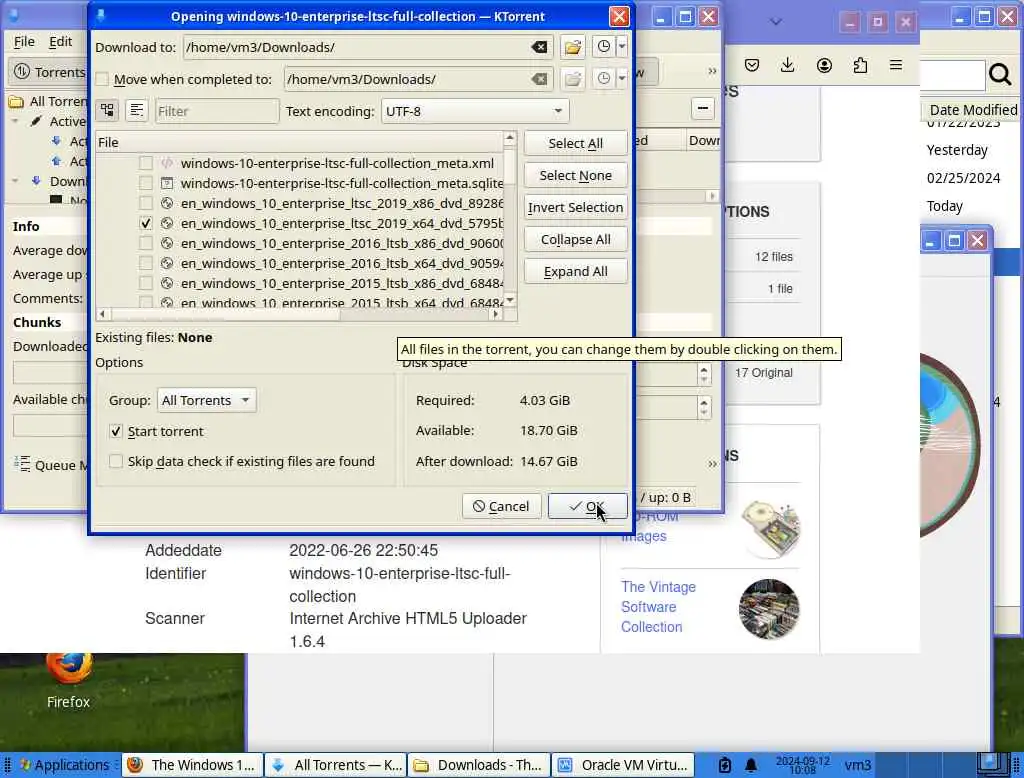Image resolution: width=1024 pixels, height=778 pixels.
Task: Collapse the Downloads group in KTorrent sidebar
Action: [15, 181]
